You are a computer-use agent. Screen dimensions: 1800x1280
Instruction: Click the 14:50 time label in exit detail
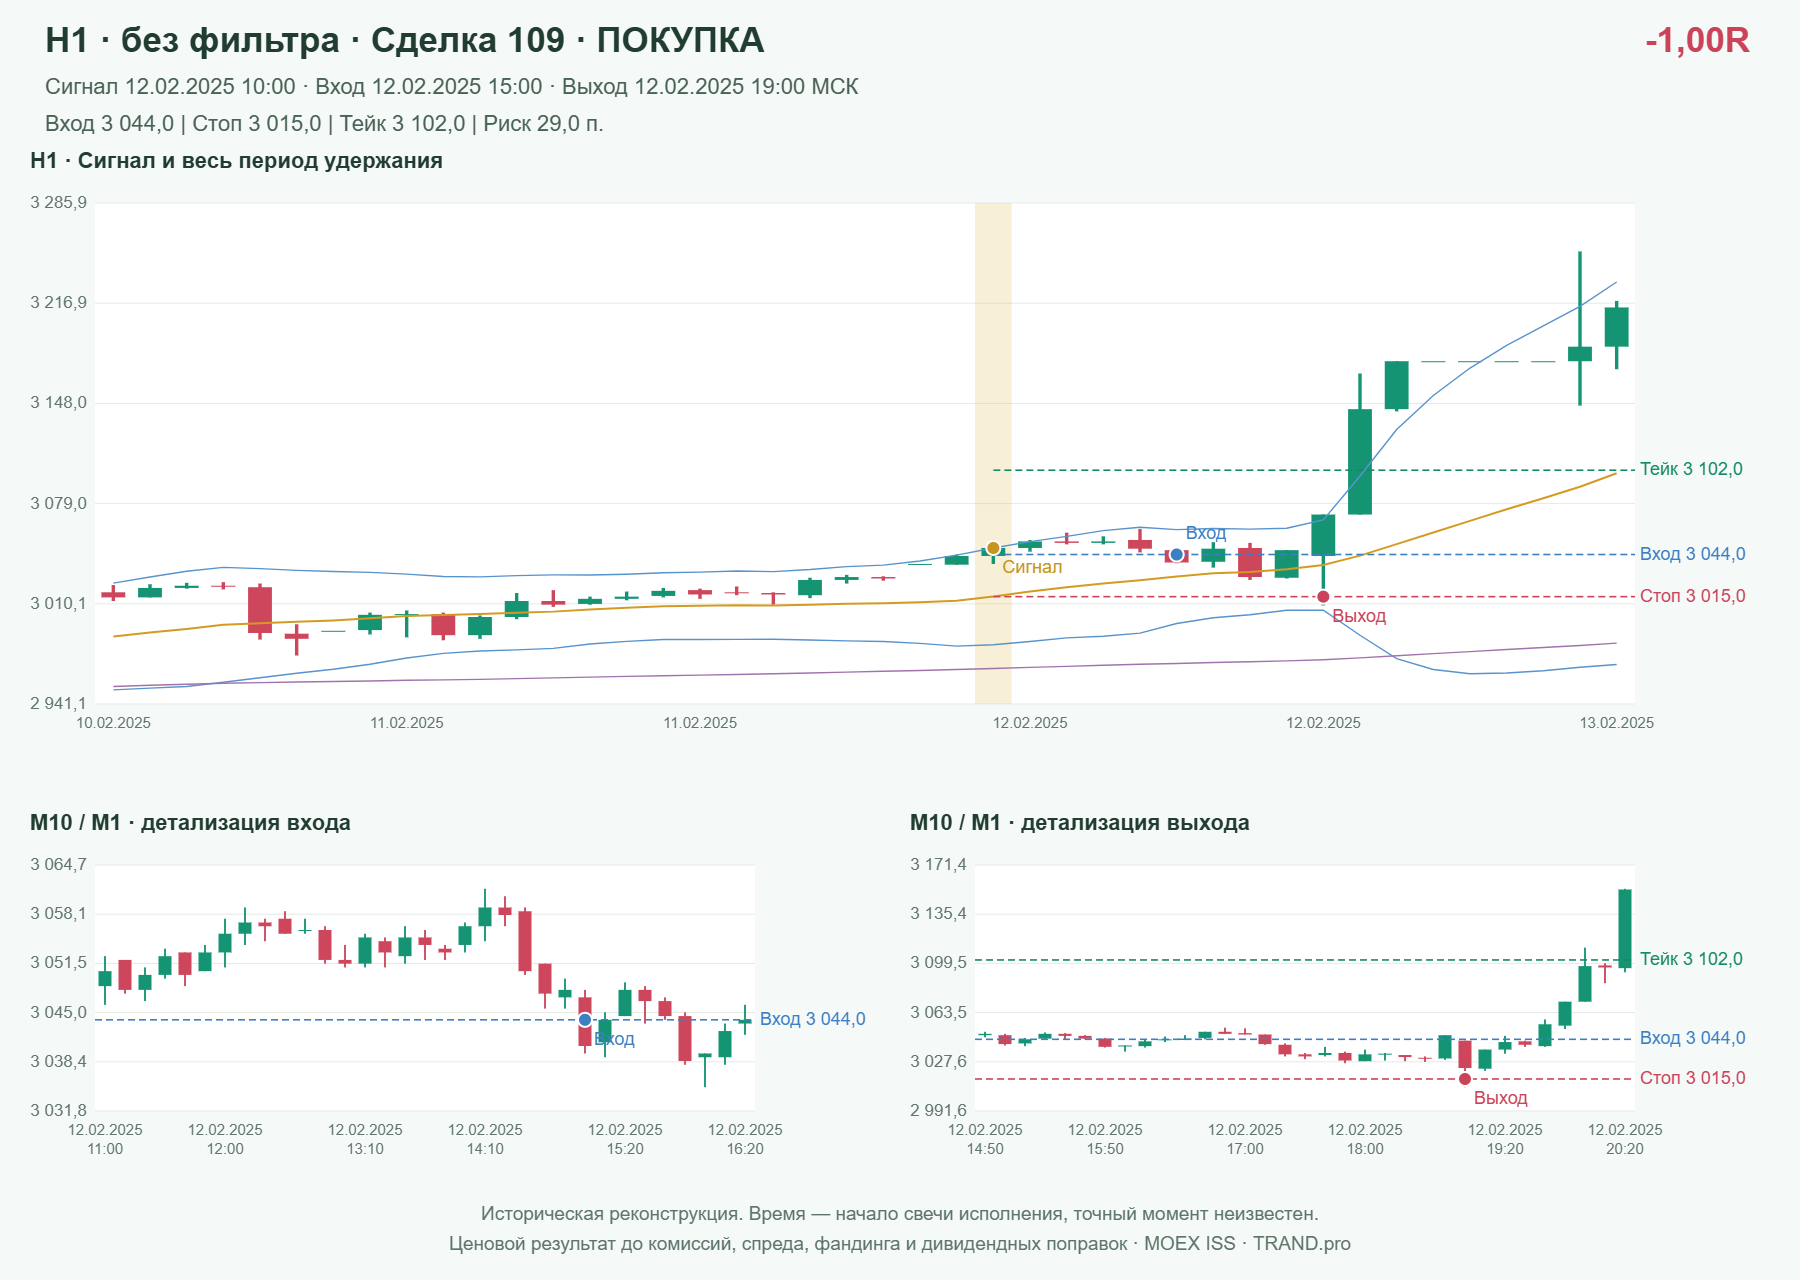(x=985, y=1149)
